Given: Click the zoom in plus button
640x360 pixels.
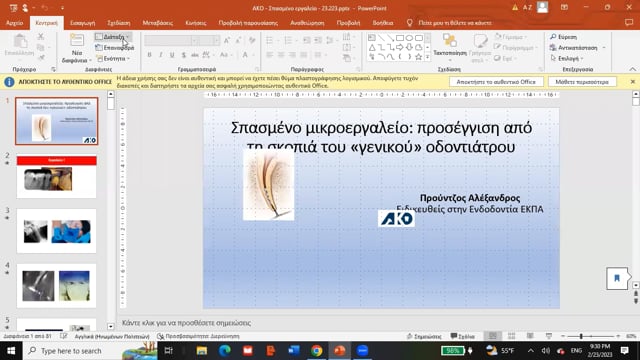Looking at the screenshot, I should tap(618, 336).
